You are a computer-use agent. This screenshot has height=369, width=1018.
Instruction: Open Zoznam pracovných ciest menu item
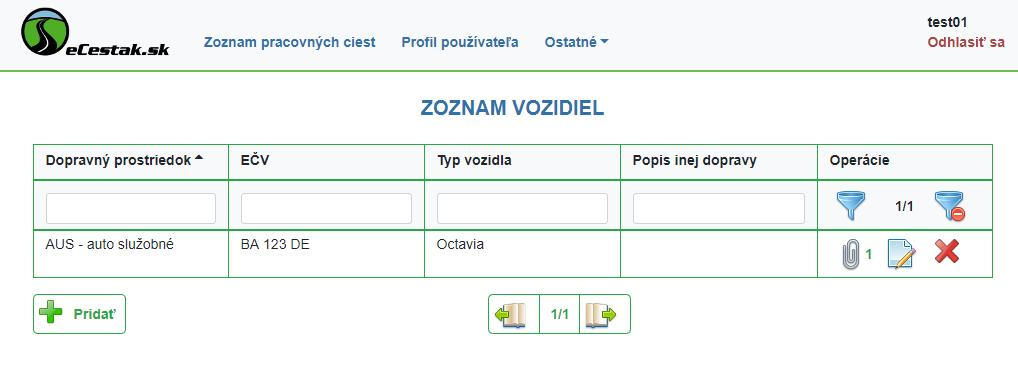pyautogui.click(x=290, y=42)
